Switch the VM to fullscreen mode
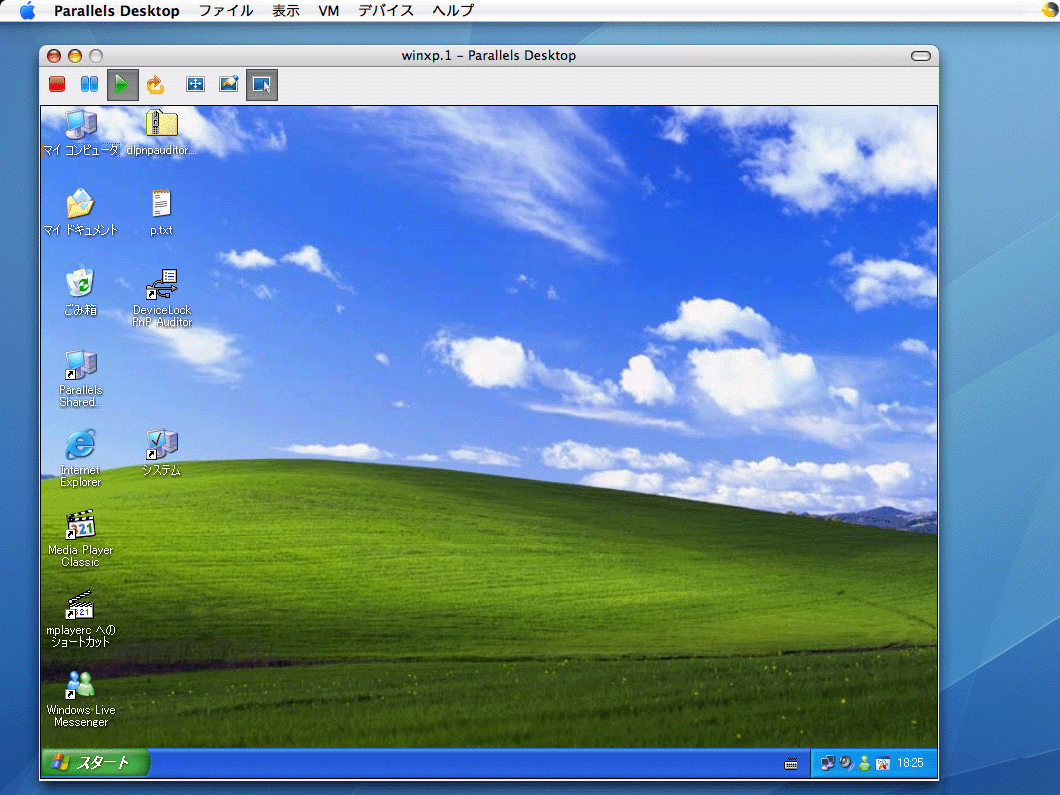 [x=195, y=85]
